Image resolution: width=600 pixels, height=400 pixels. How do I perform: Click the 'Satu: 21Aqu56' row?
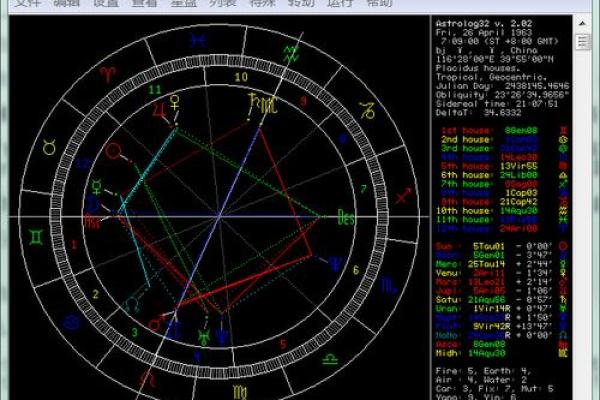(x=502, y=300)
